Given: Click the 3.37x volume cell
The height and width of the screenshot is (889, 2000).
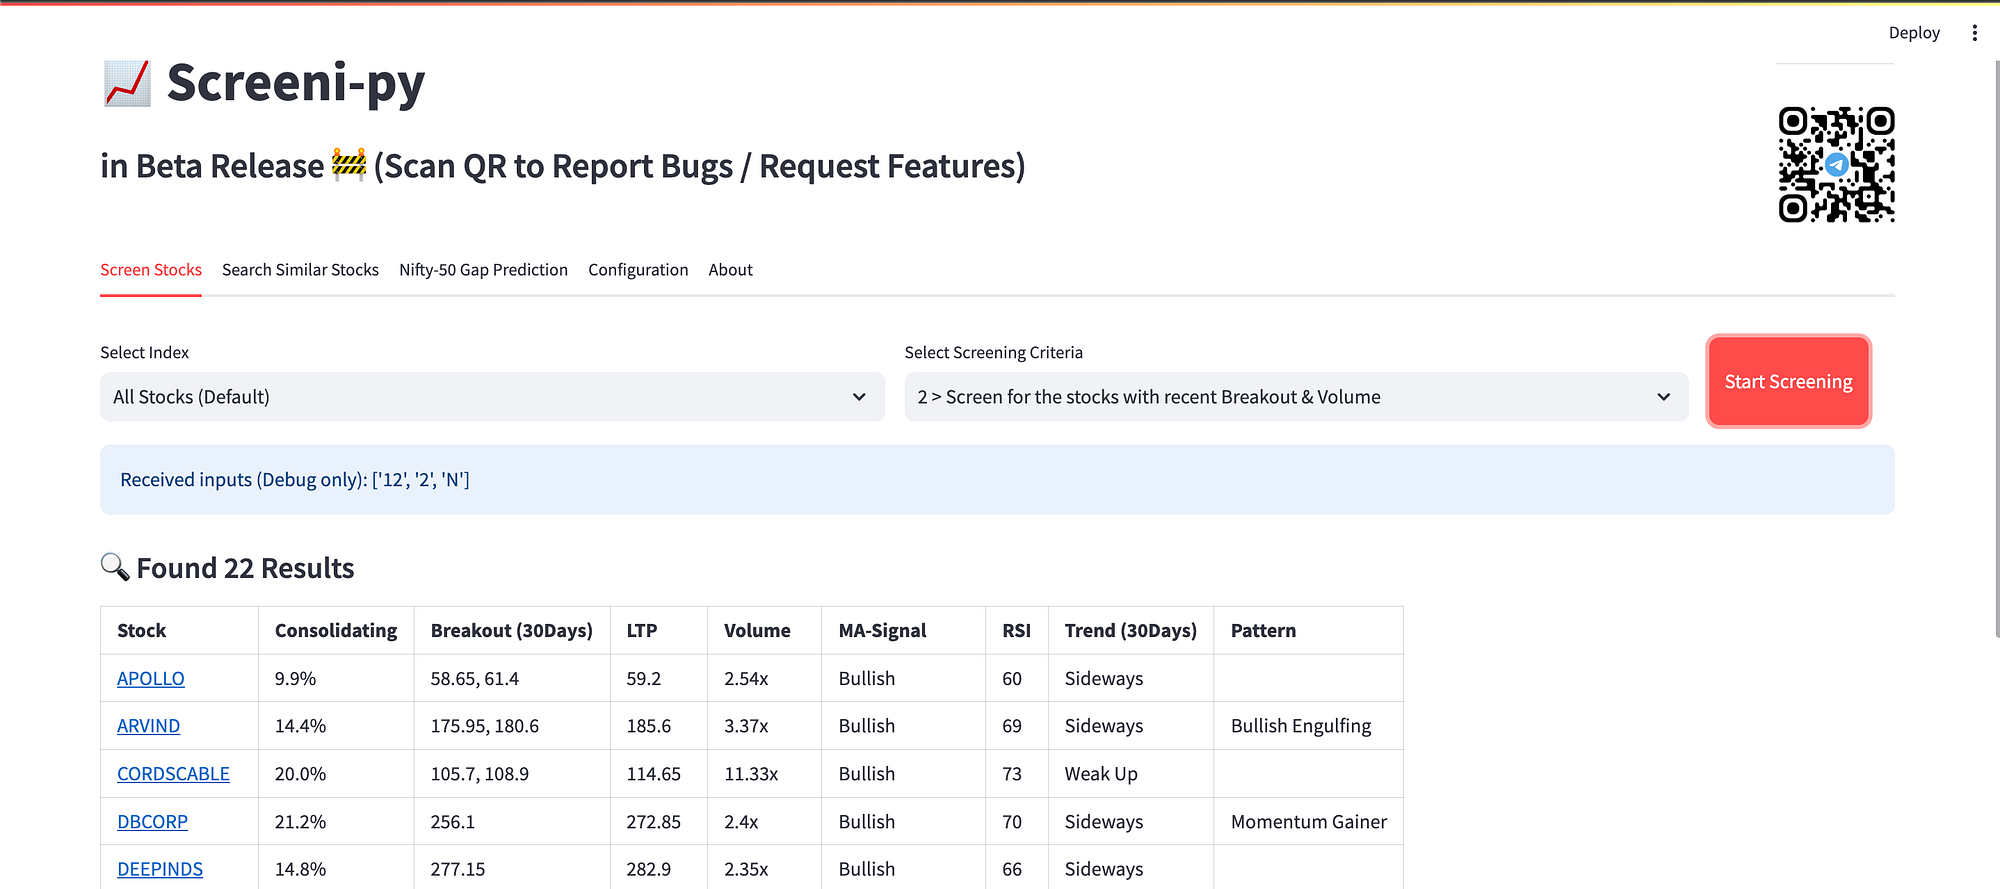Looking at the screenshot, I should point(765,726).
